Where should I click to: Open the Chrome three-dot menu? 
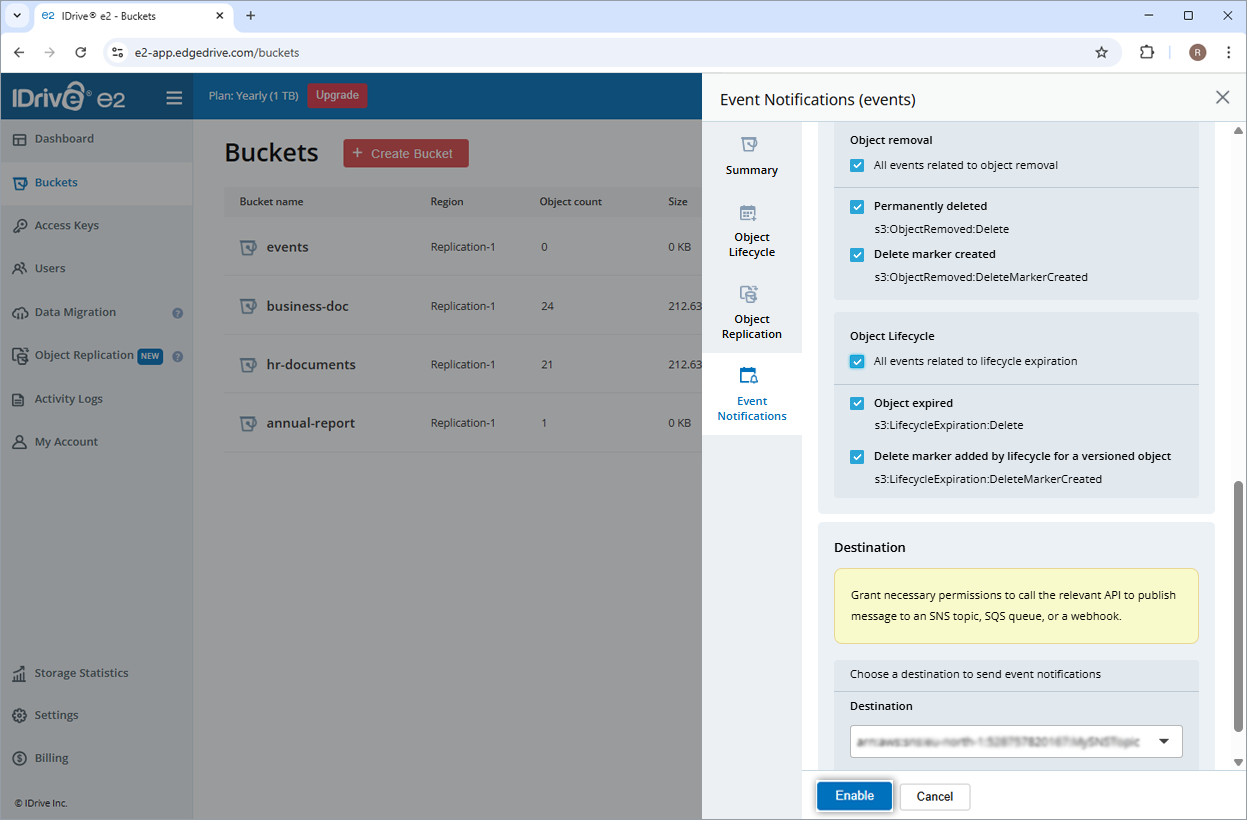pyautogui.click(x=1229, y=52)
